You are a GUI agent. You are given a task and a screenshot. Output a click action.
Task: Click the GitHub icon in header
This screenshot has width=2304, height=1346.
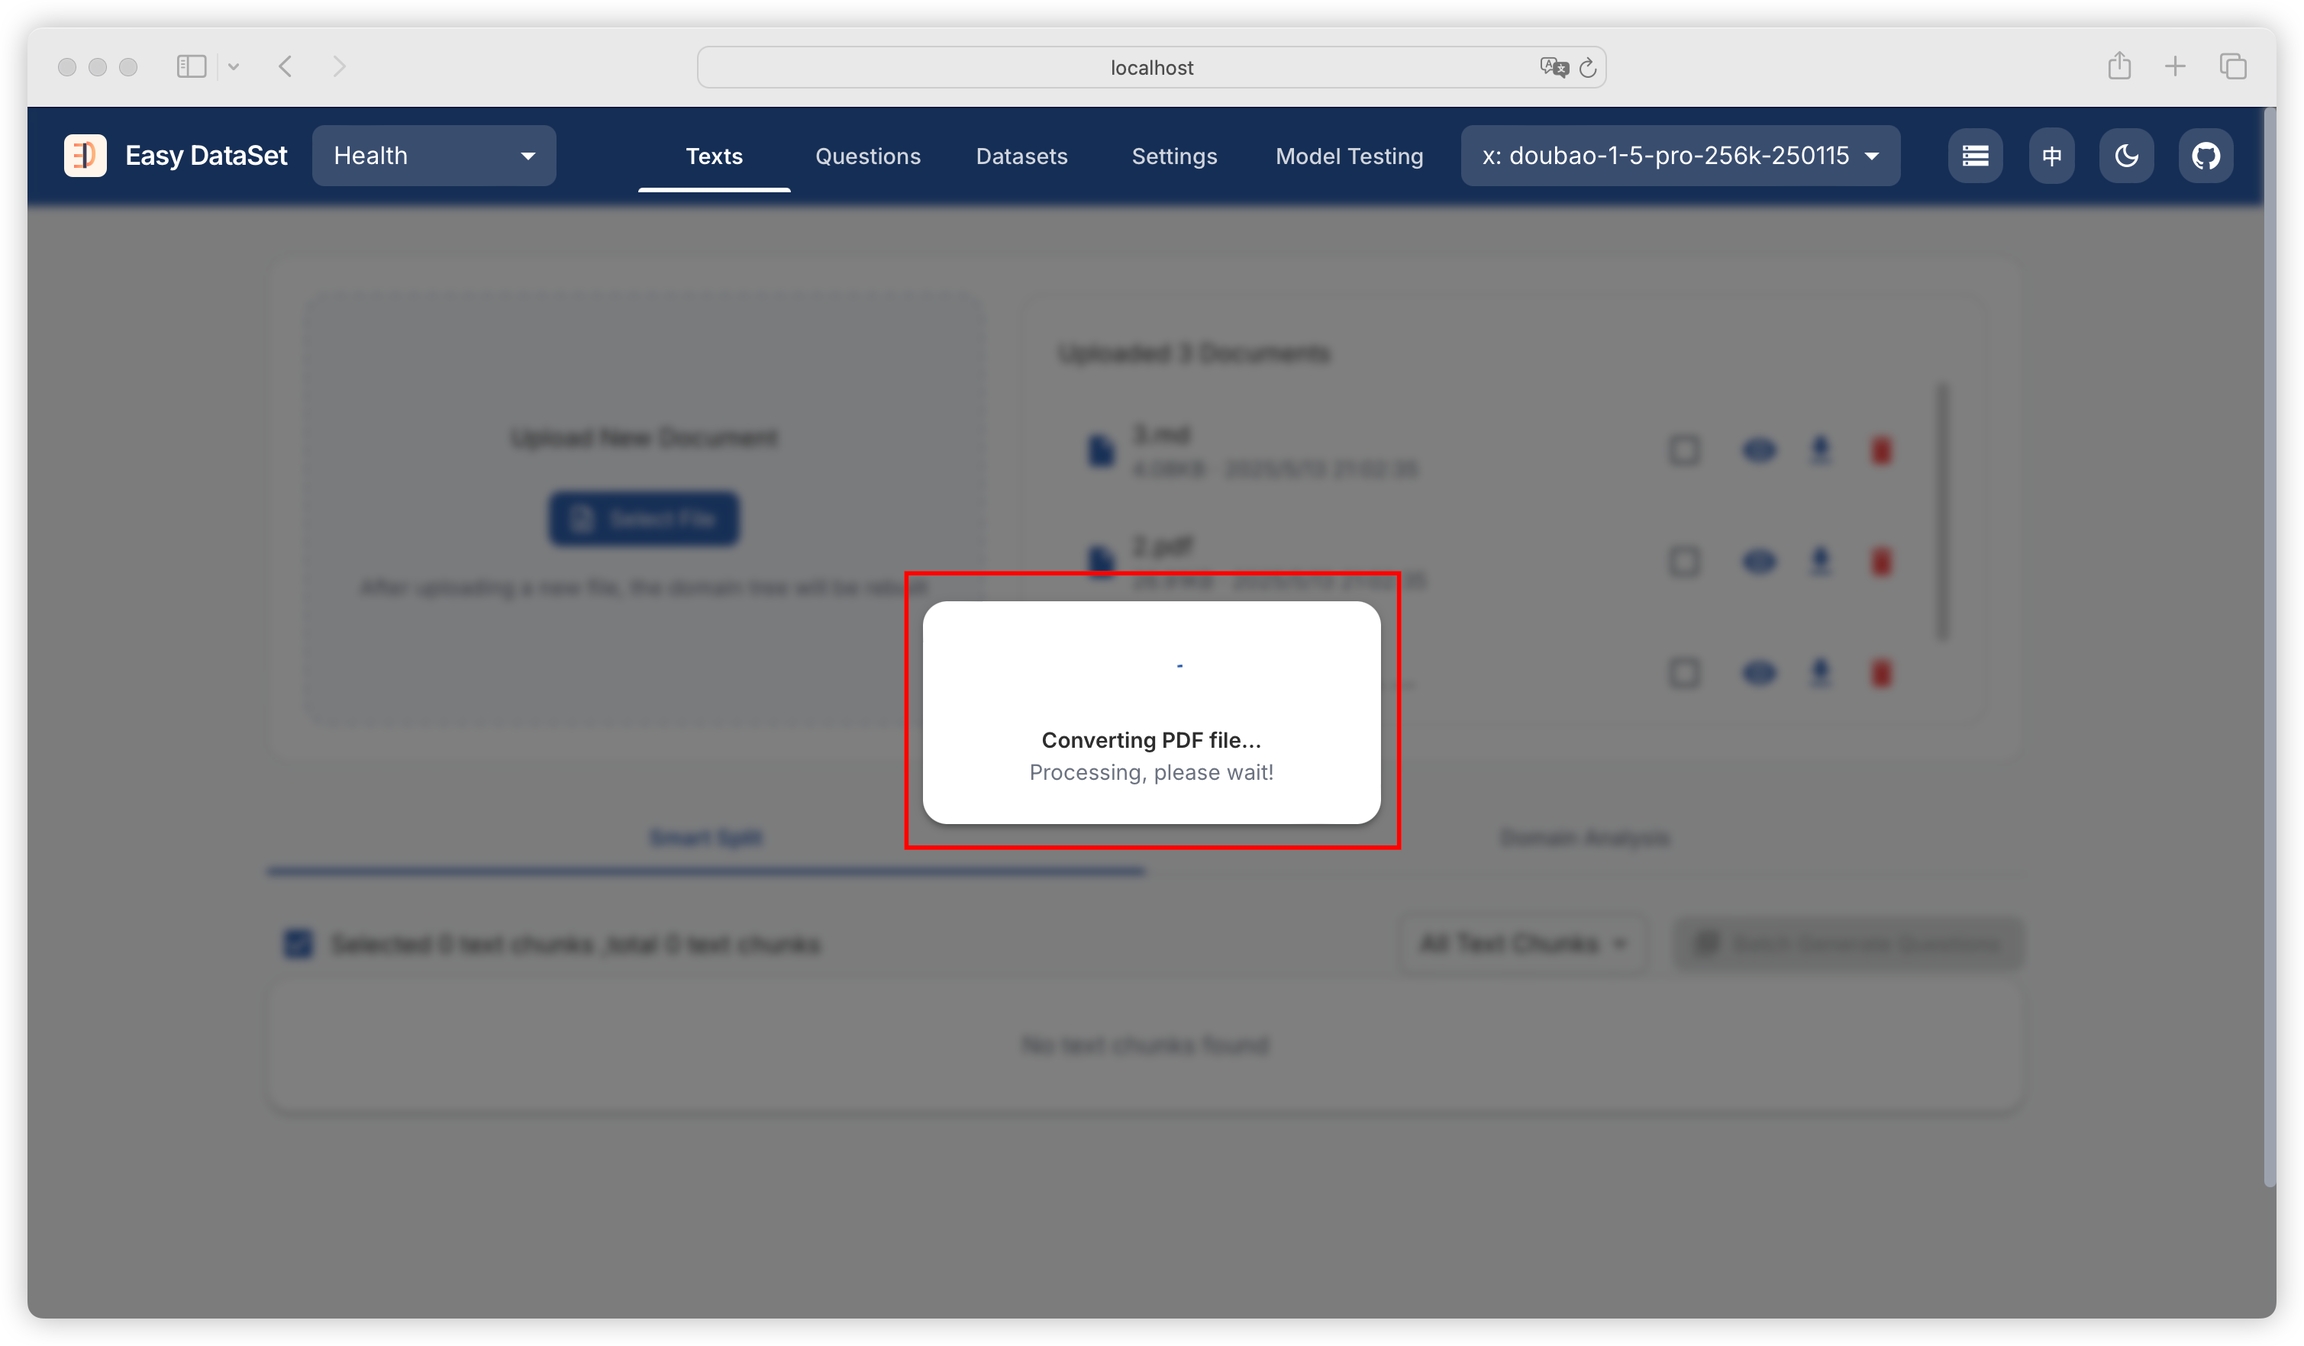coord(2205,156)
